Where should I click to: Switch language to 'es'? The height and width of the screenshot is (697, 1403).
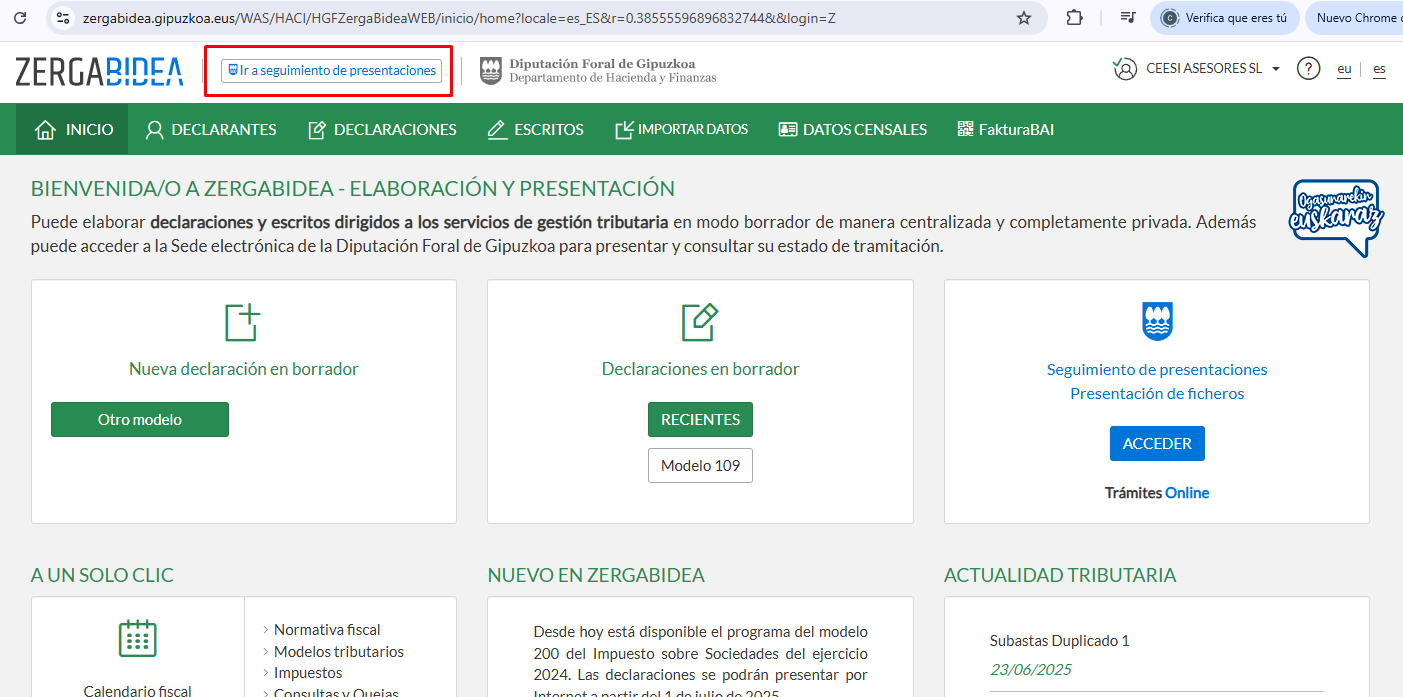pos(1379,69)
